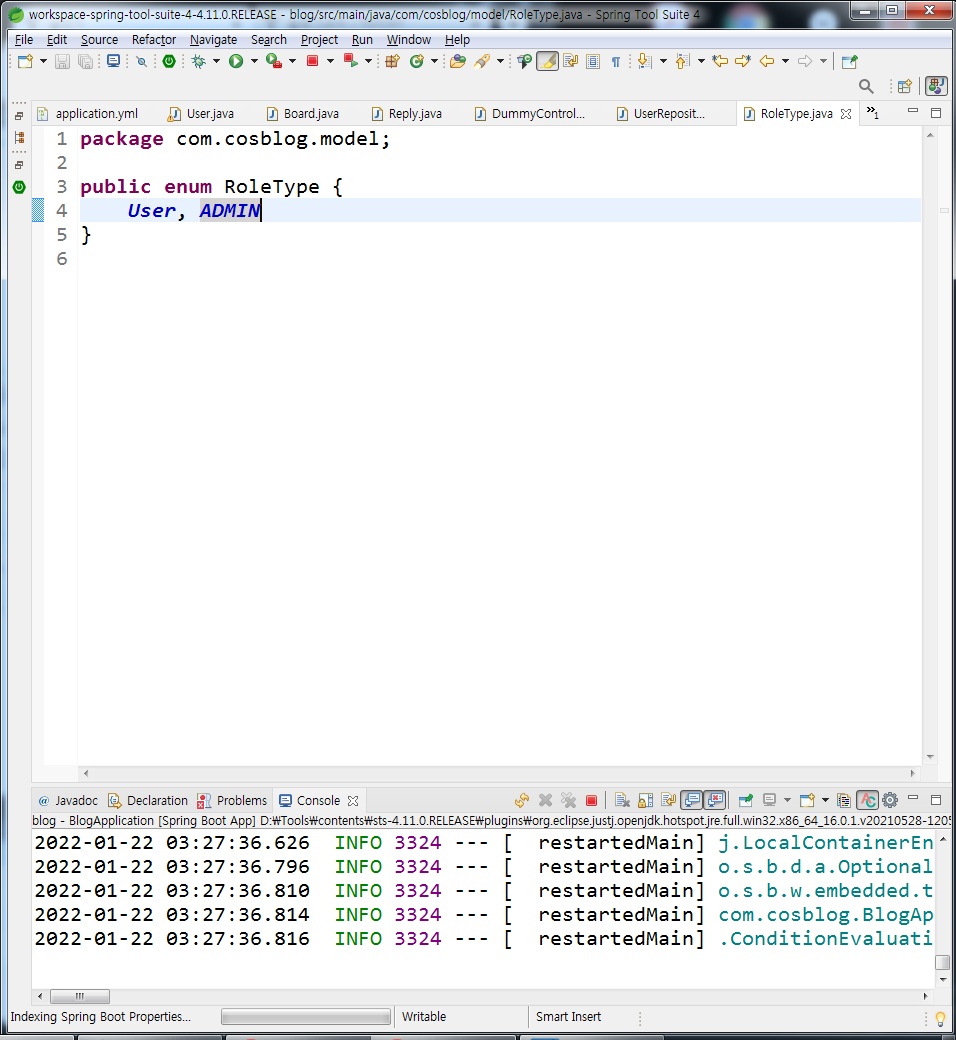Image resolution: width=956 pixels, height=1040 pixels.
Task: Open Display Selected Console dropdown arrow
Action: (x=787, y=801)
